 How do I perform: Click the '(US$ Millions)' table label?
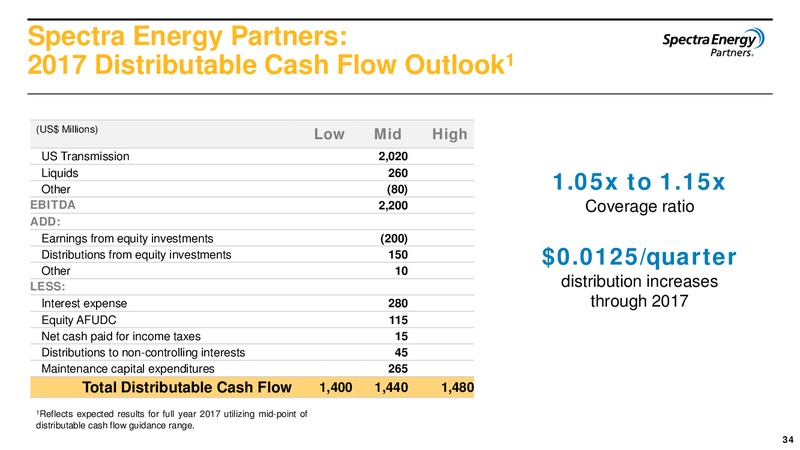point(67,129)
